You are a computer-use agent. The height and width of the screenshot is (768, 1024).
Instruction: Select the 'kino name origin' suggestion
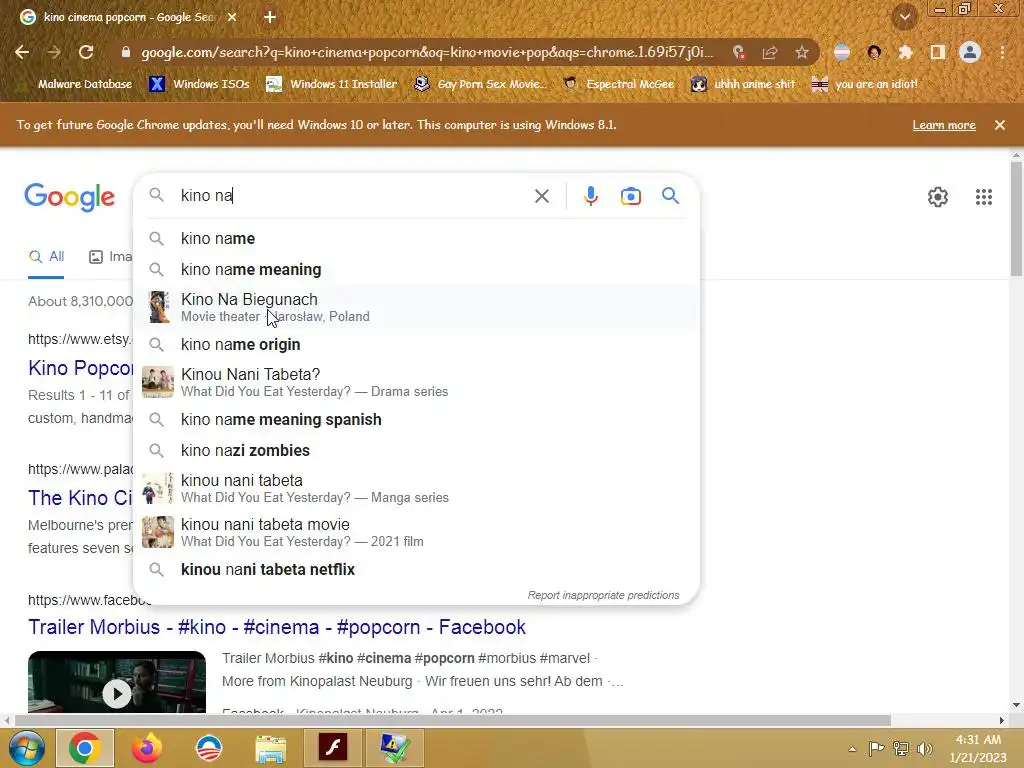416,344
